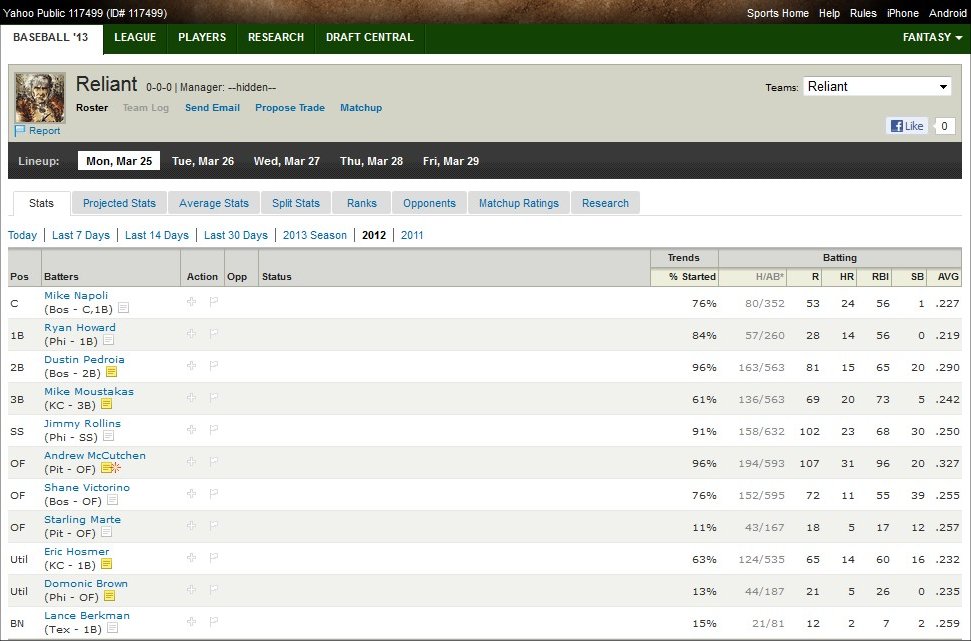Open the Help link

[829, 13]
